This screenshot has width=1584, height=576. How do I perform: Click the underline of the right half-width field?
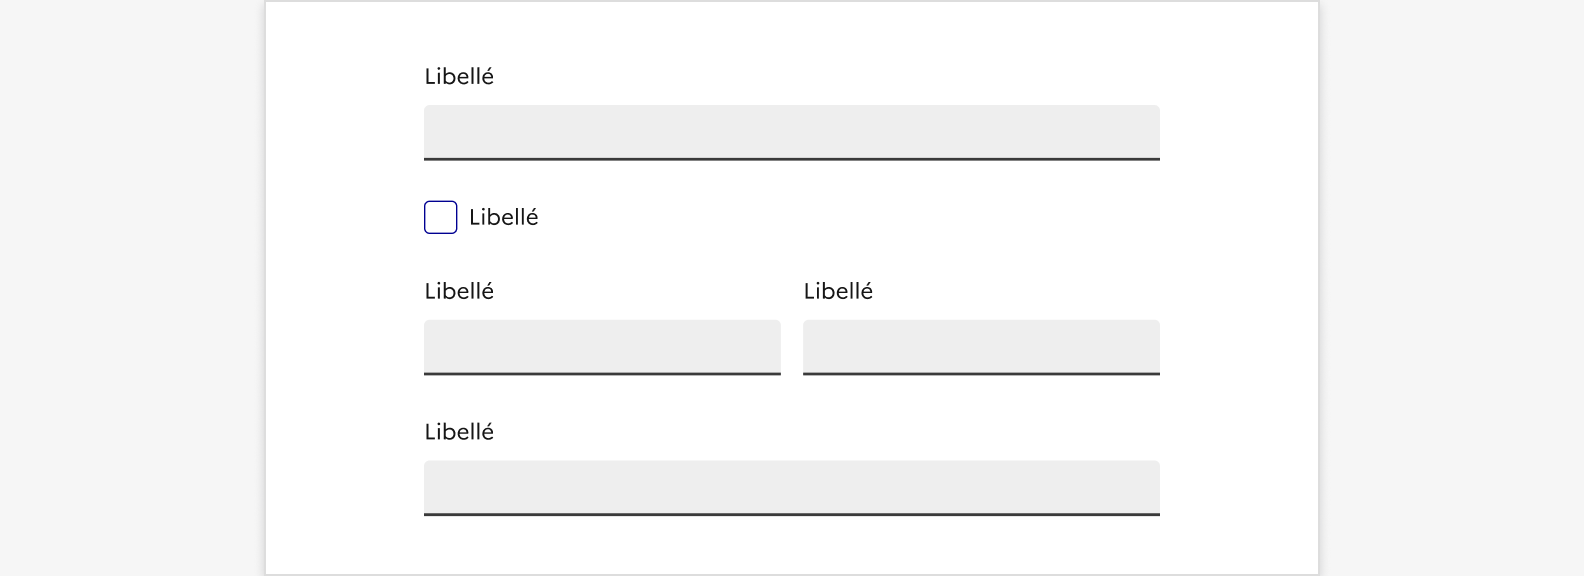[x=981, y=373]
